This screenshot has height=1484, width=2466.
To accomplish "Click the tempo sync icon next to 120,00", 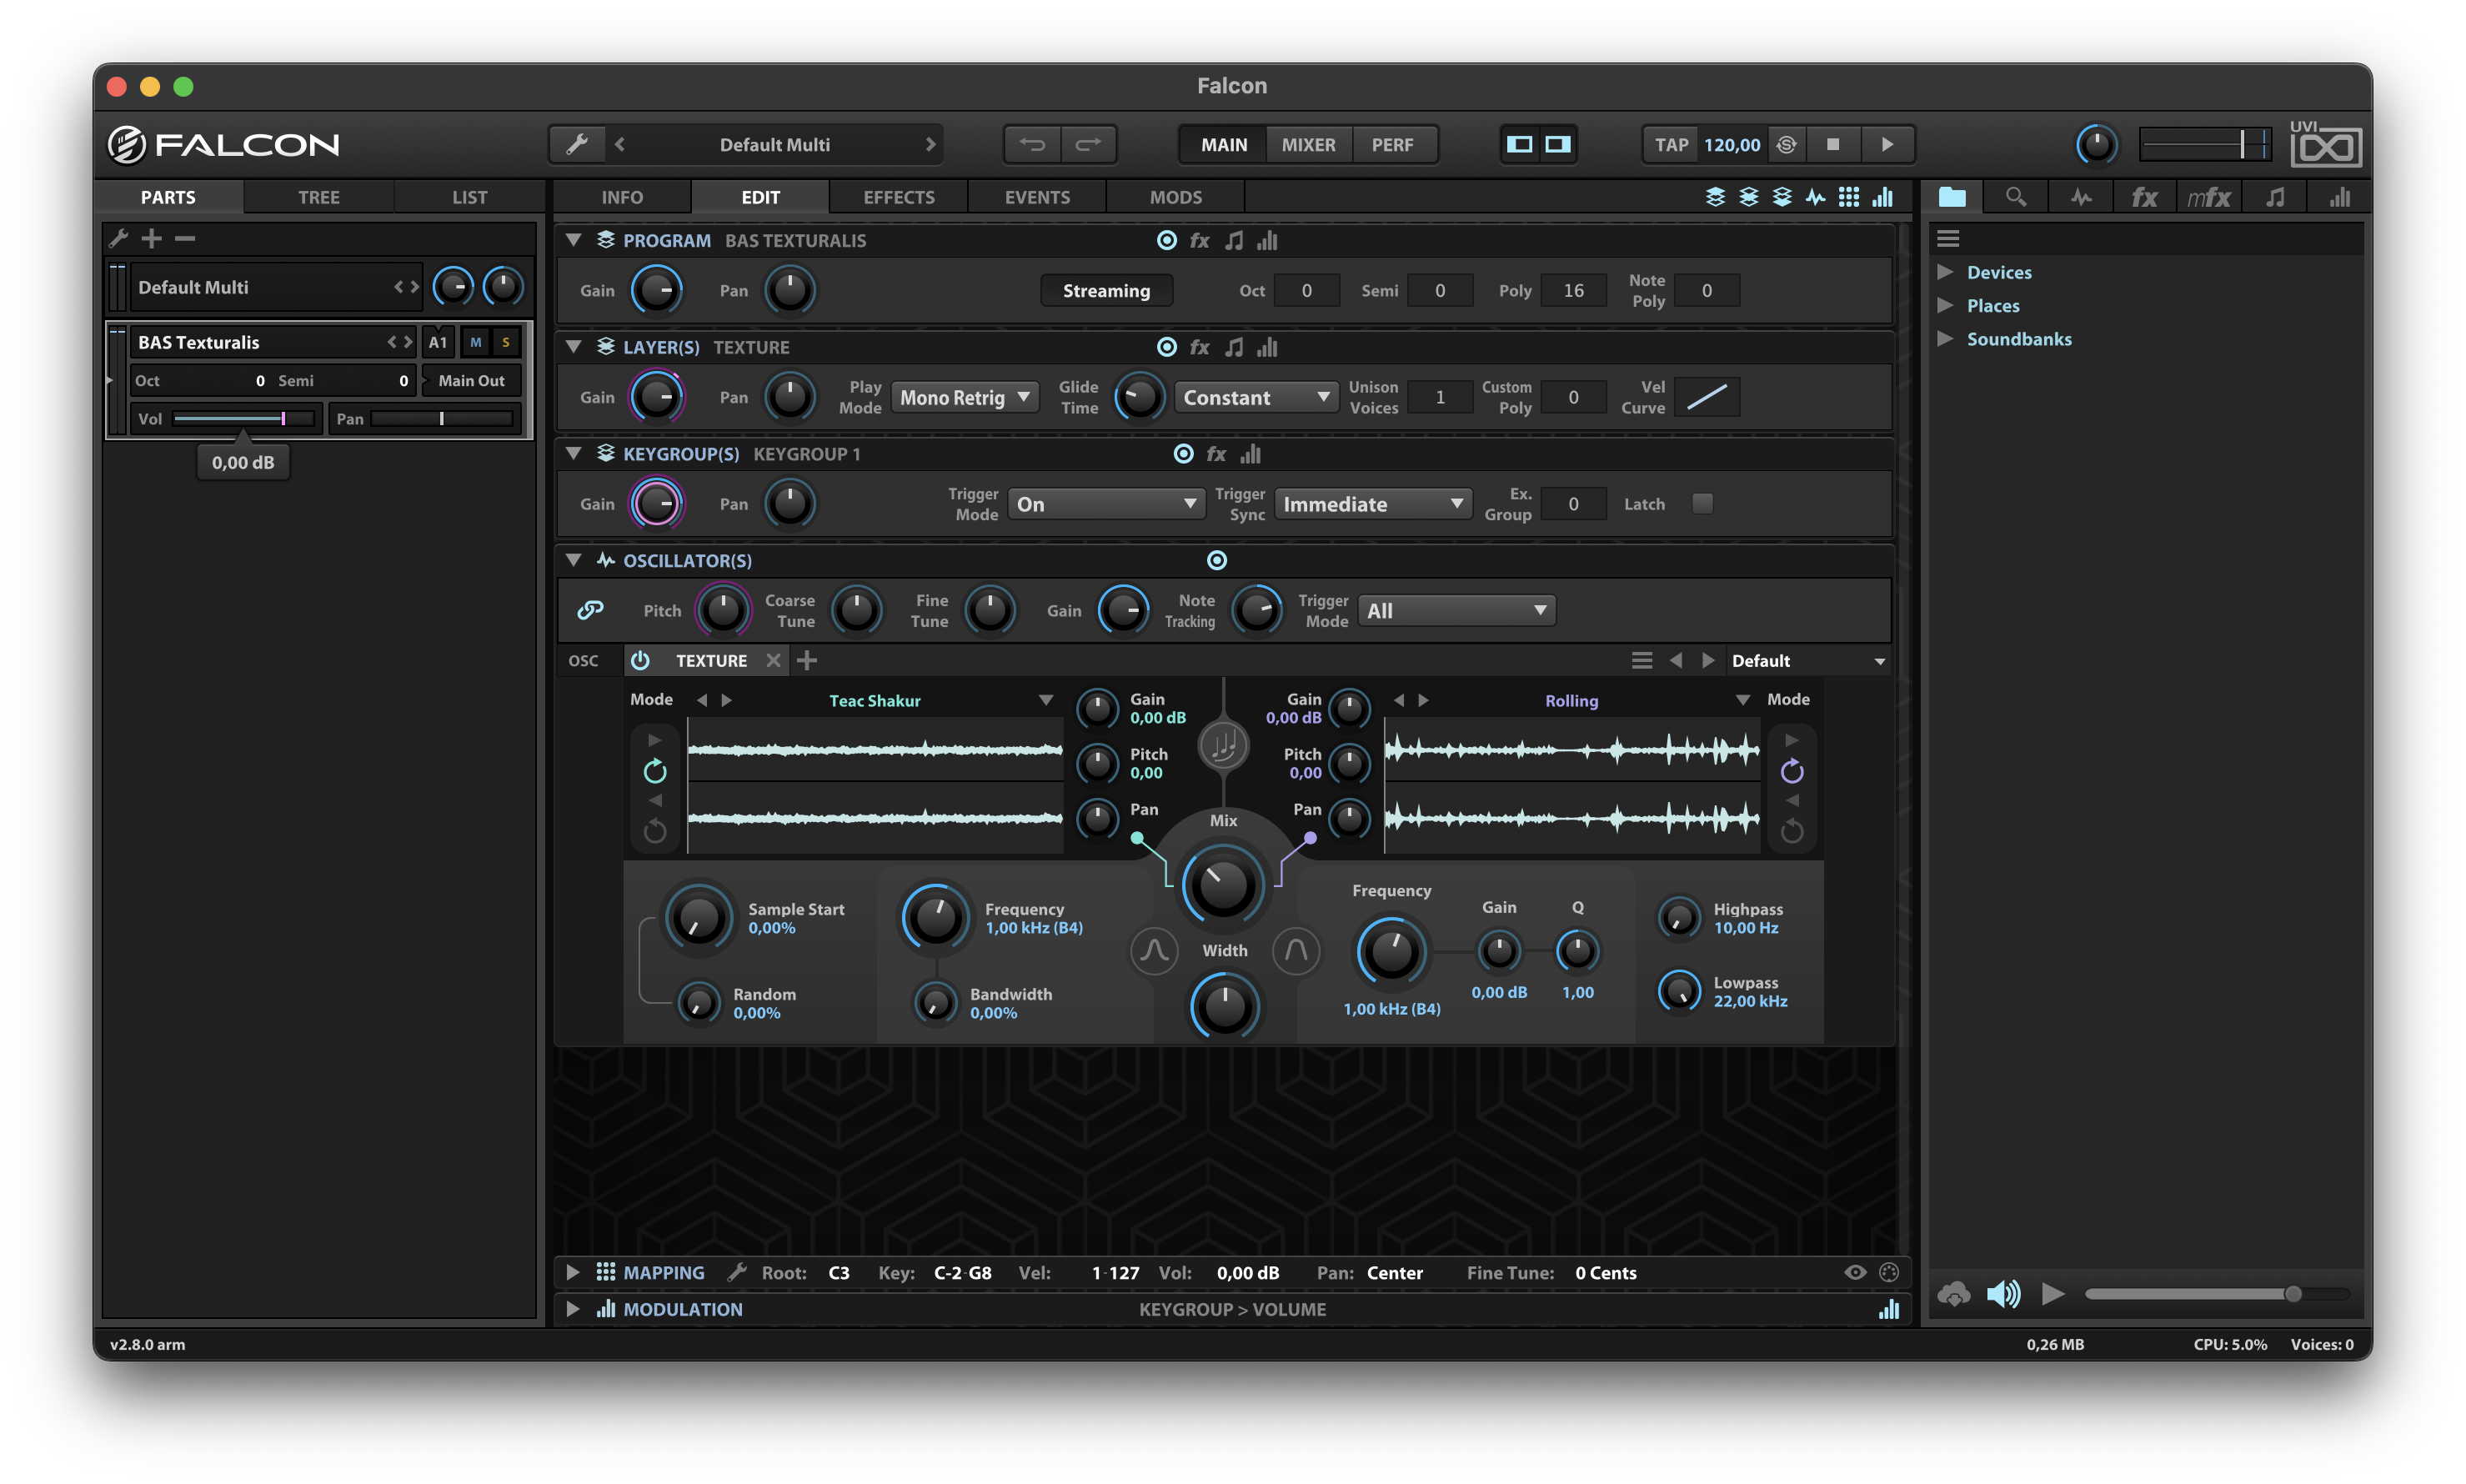I will (x=1787, y=144).
